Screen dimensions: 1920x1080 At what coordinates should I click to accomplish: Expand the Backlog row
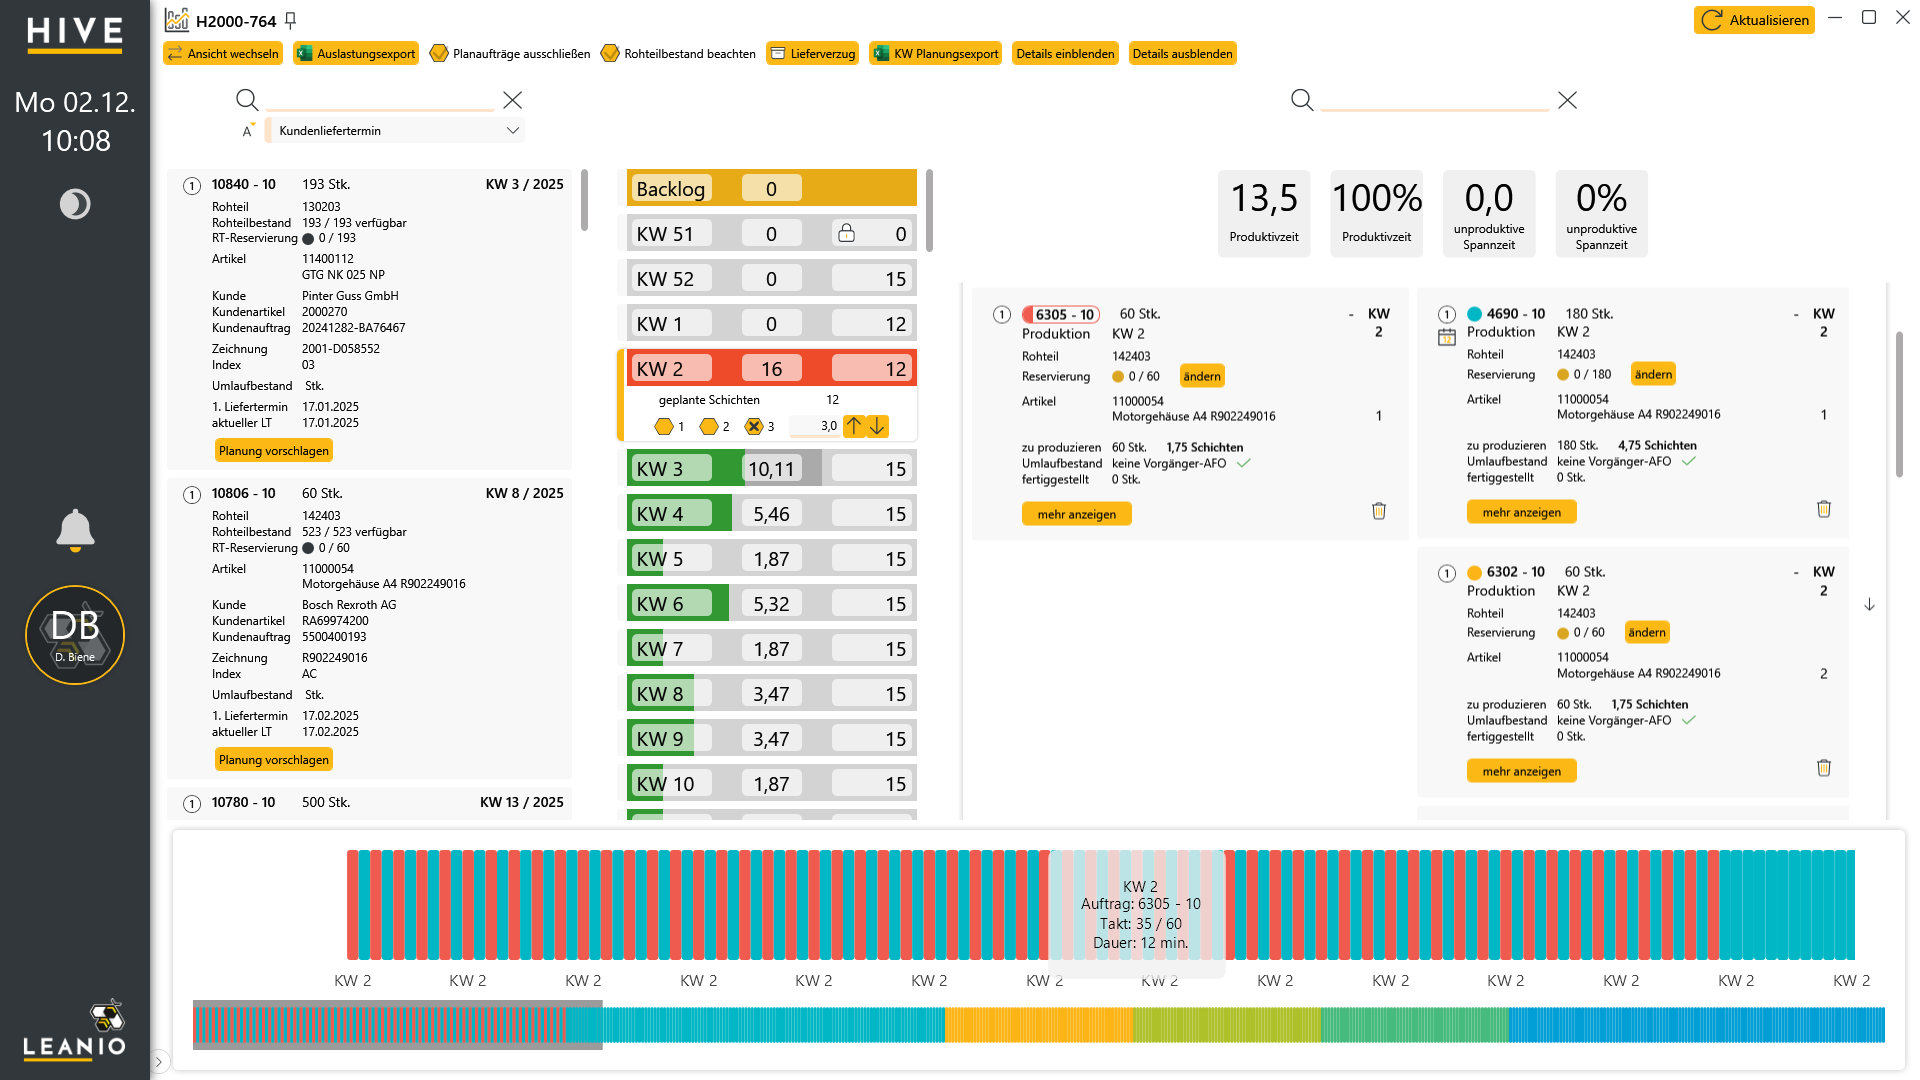(x=771, y=188)
